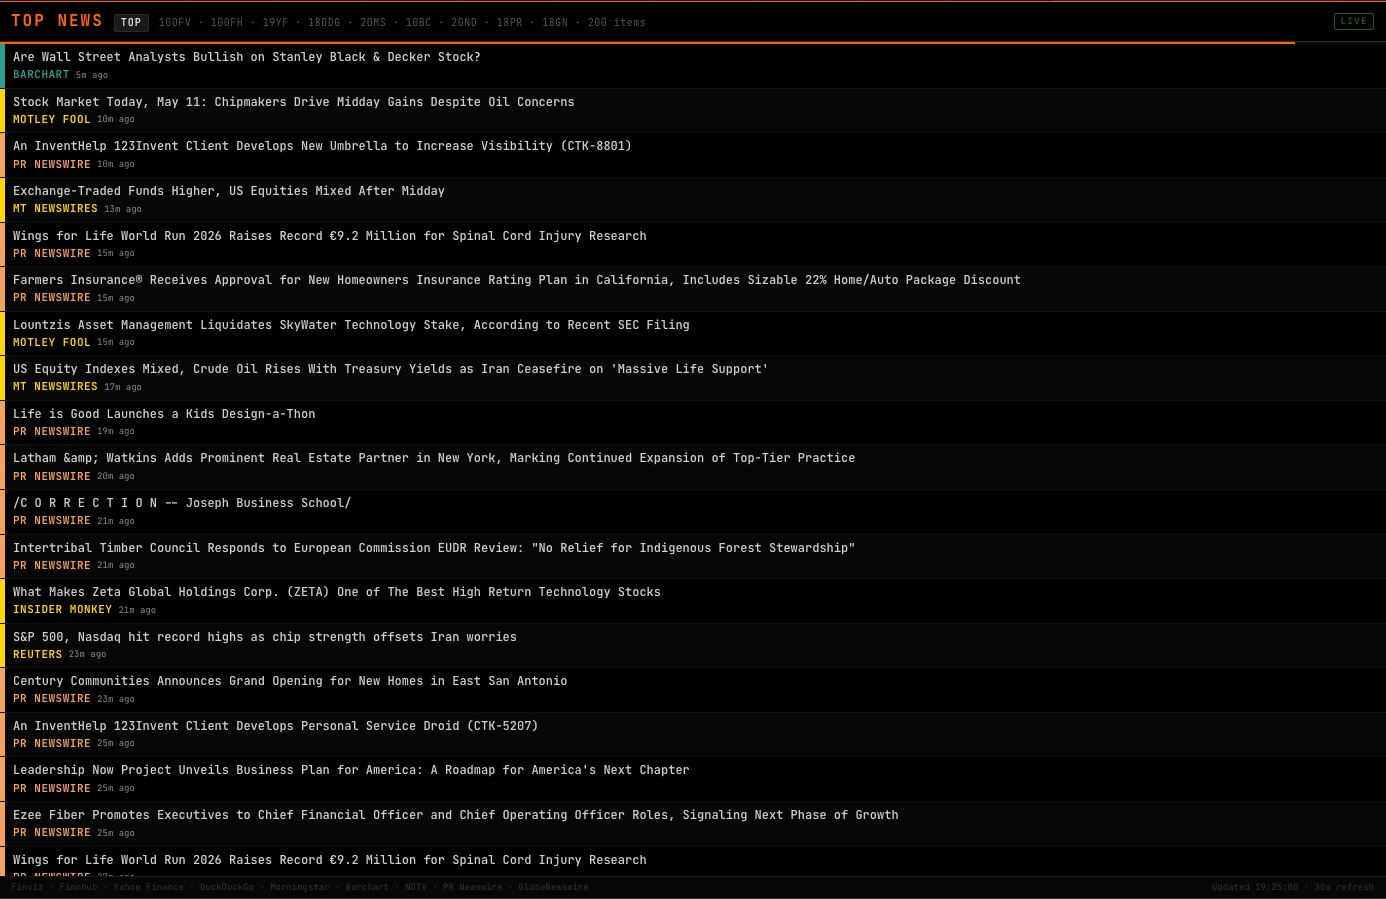
Task: Open Life is Good Kids Design-a-Thon headline
Action: tap(164, 414)
